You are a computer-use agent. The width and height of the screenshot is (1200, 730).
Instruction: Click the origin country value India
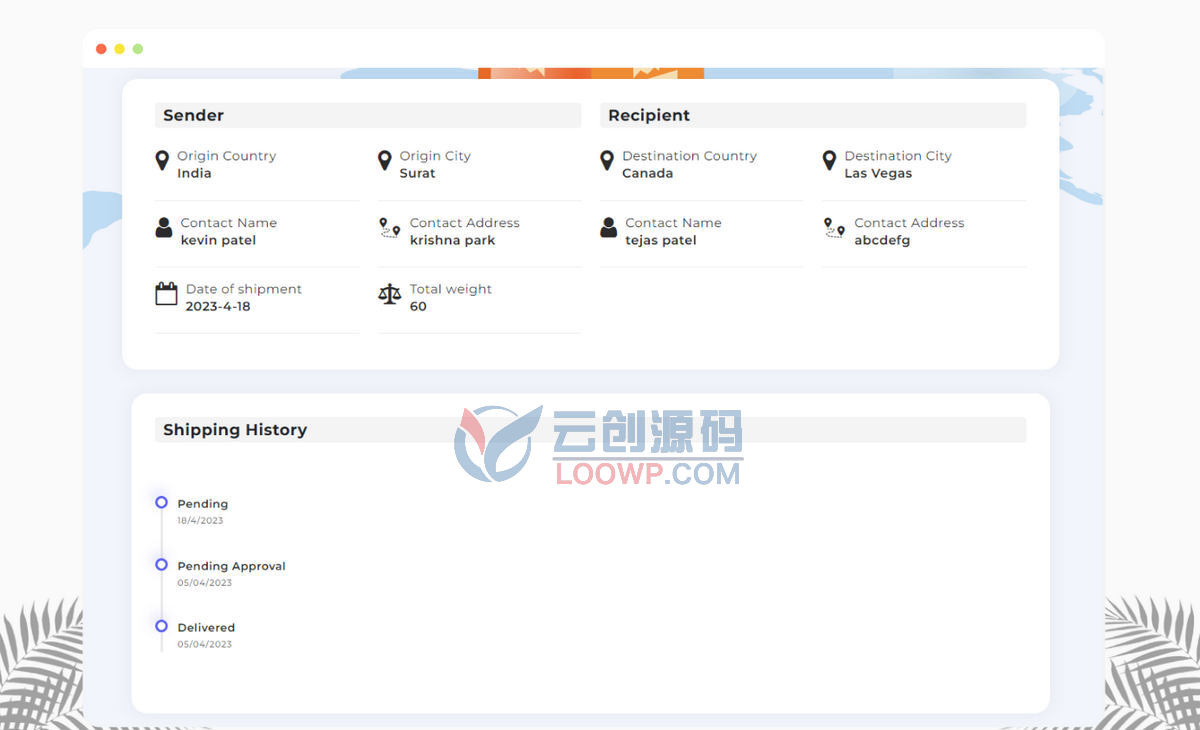194,173
